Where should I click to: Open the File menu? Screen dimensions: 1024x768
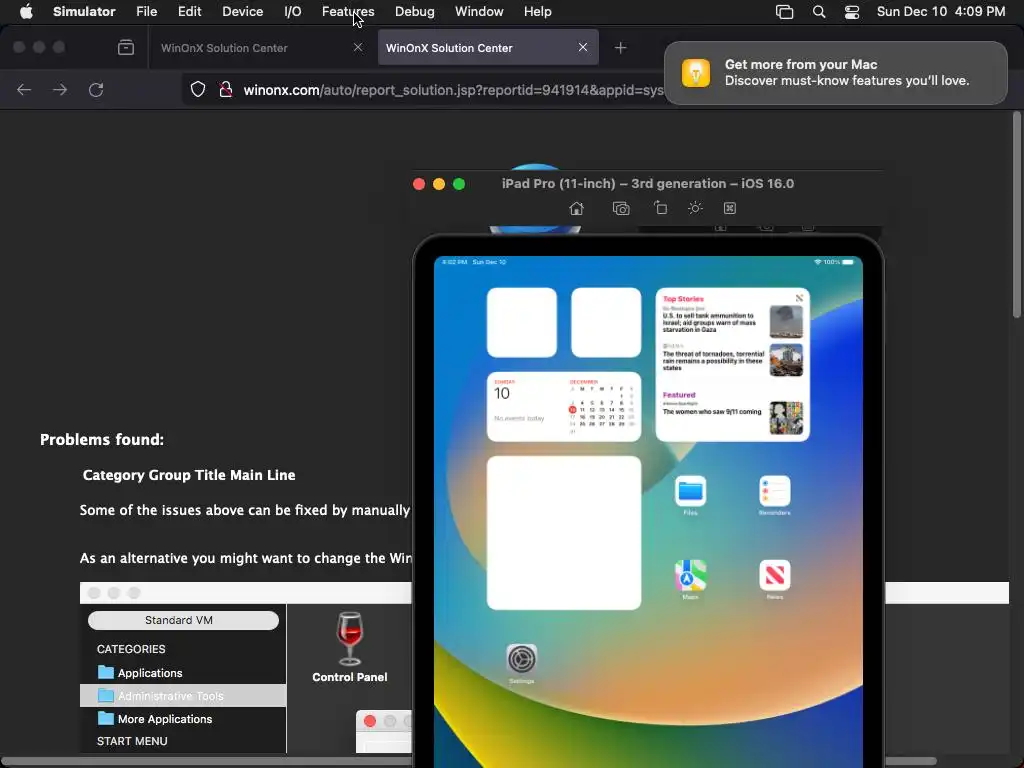coord(146,12)
